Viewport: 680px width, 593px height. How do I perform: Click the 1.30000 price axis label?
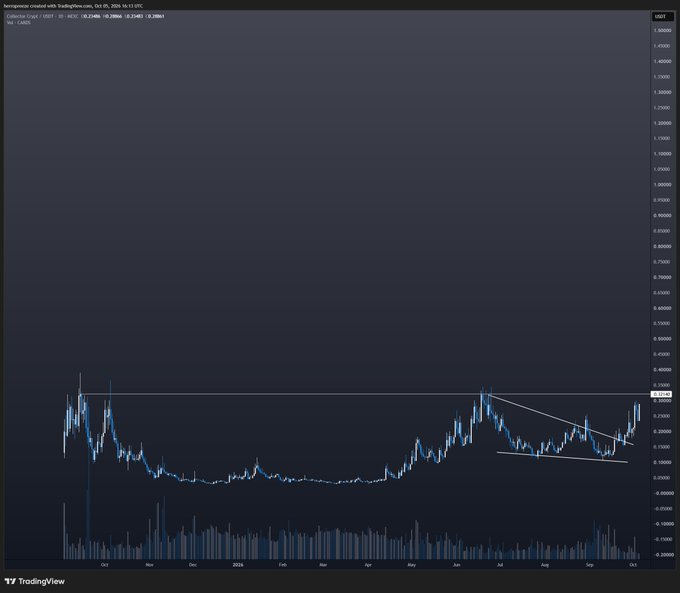[662, 92]
